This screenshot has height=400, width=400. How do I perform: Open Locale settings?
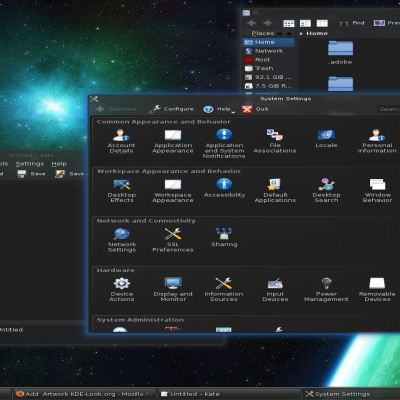click(x=326, y=139)
